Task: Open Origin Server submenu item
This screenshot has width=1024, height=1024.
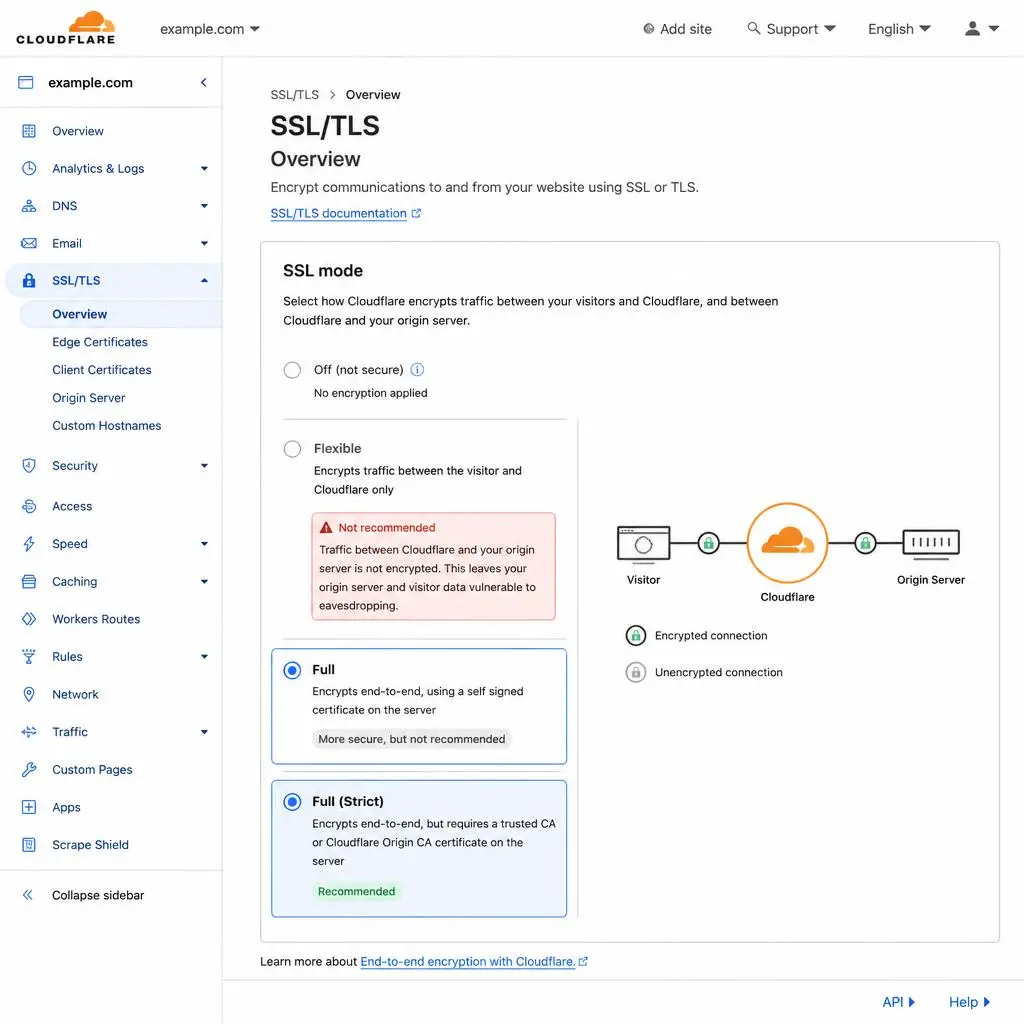Action: [x=89, y=398]
